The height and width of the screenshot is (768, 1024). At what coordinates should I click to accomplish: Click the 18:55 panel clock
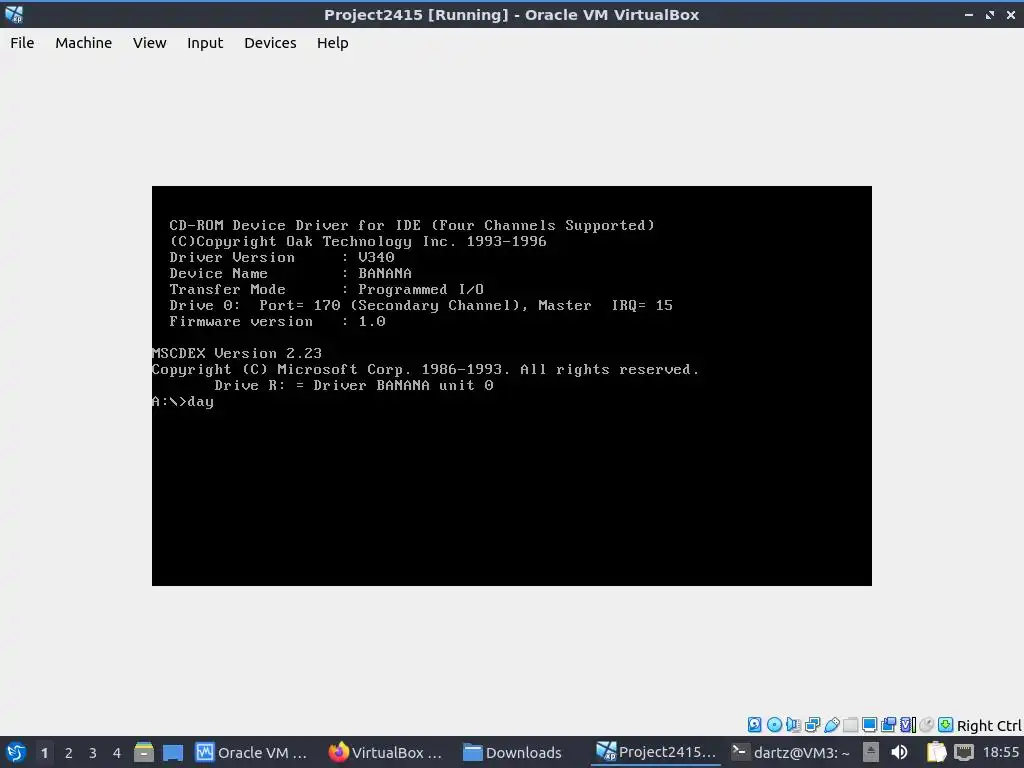point(1001,752)
